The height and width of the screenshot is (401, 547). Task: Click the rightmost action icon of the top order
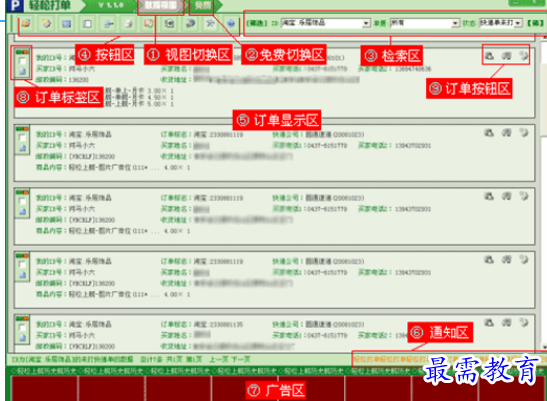524,55
